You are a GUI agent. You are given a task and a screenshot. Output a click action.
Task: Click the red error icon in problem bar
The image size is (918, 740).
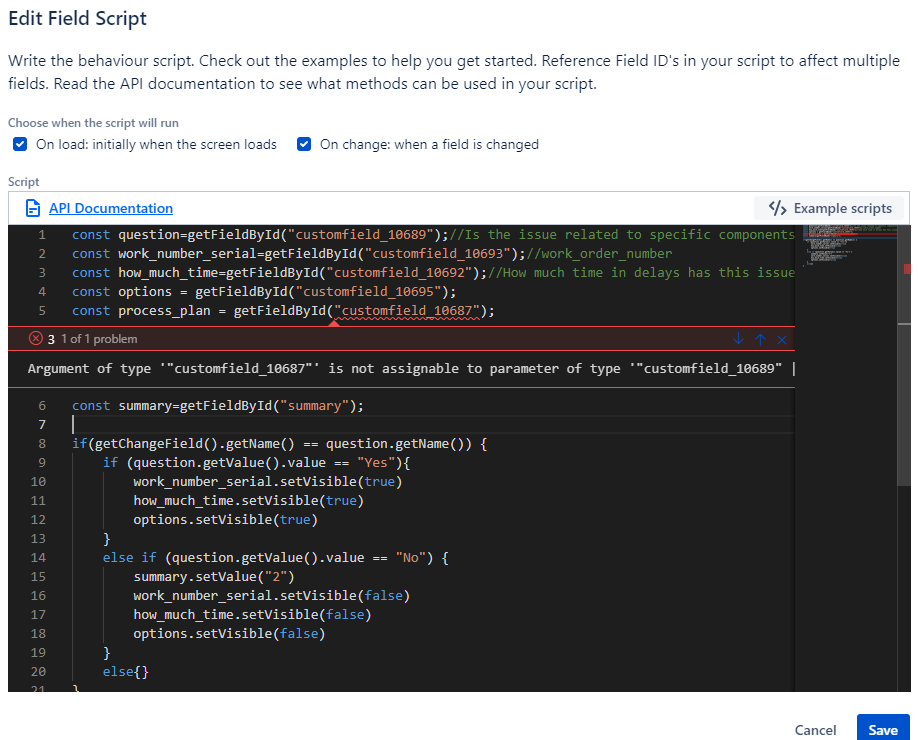(x=36, y=339)
